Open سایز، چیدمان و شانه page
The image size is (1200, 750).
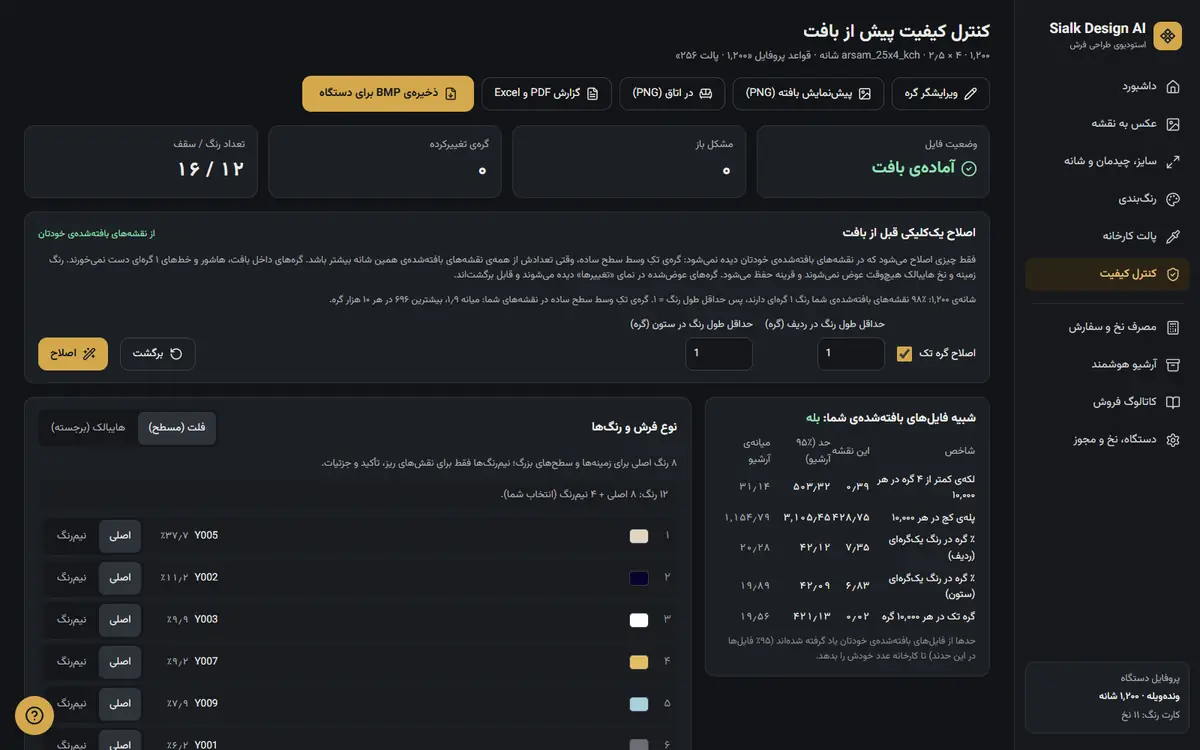[x=1107, y=160]
